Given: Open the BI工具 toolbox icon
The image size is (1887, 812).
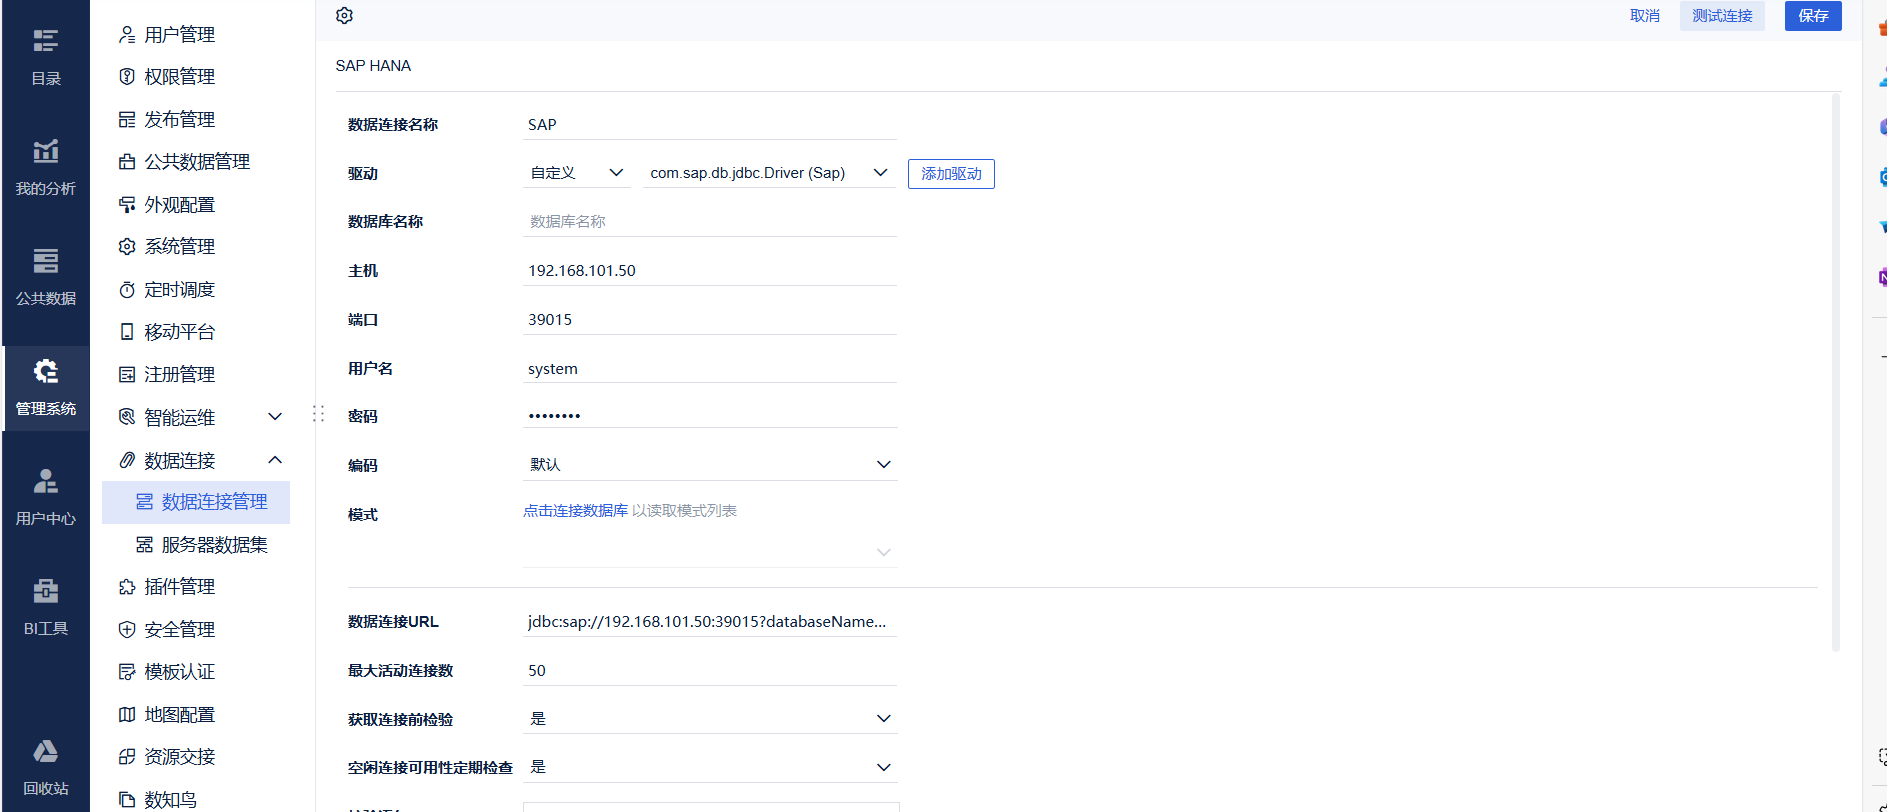Looking at the screenshot, I should (46, 591).
